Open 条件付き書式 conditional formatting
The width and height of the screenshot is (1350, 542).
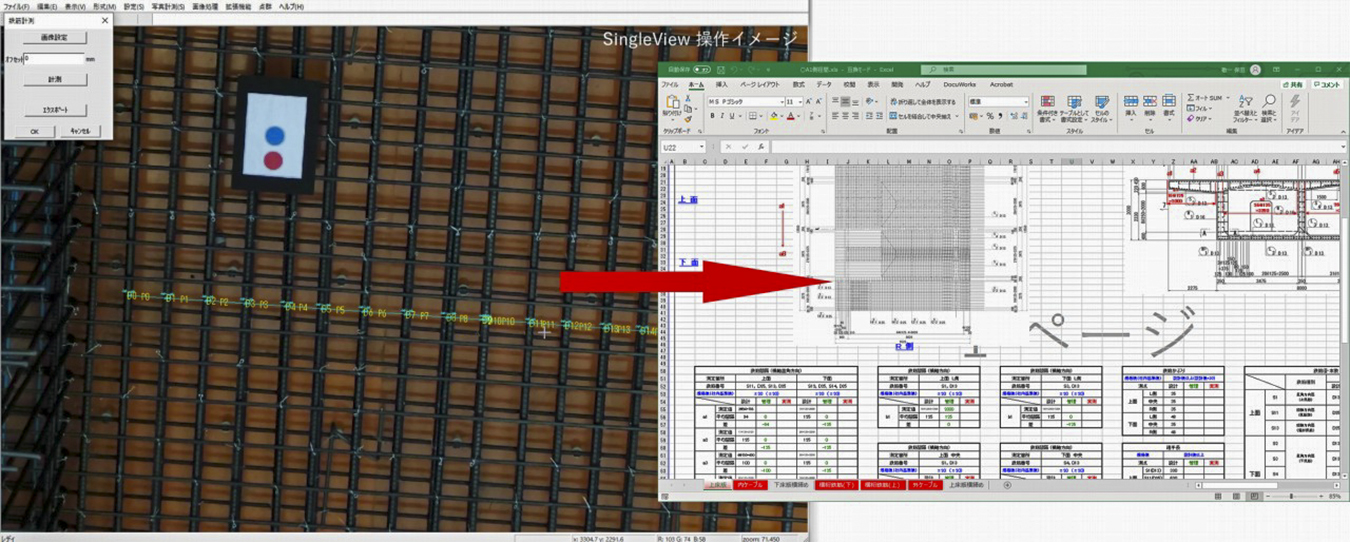(x=1047, y=111)
